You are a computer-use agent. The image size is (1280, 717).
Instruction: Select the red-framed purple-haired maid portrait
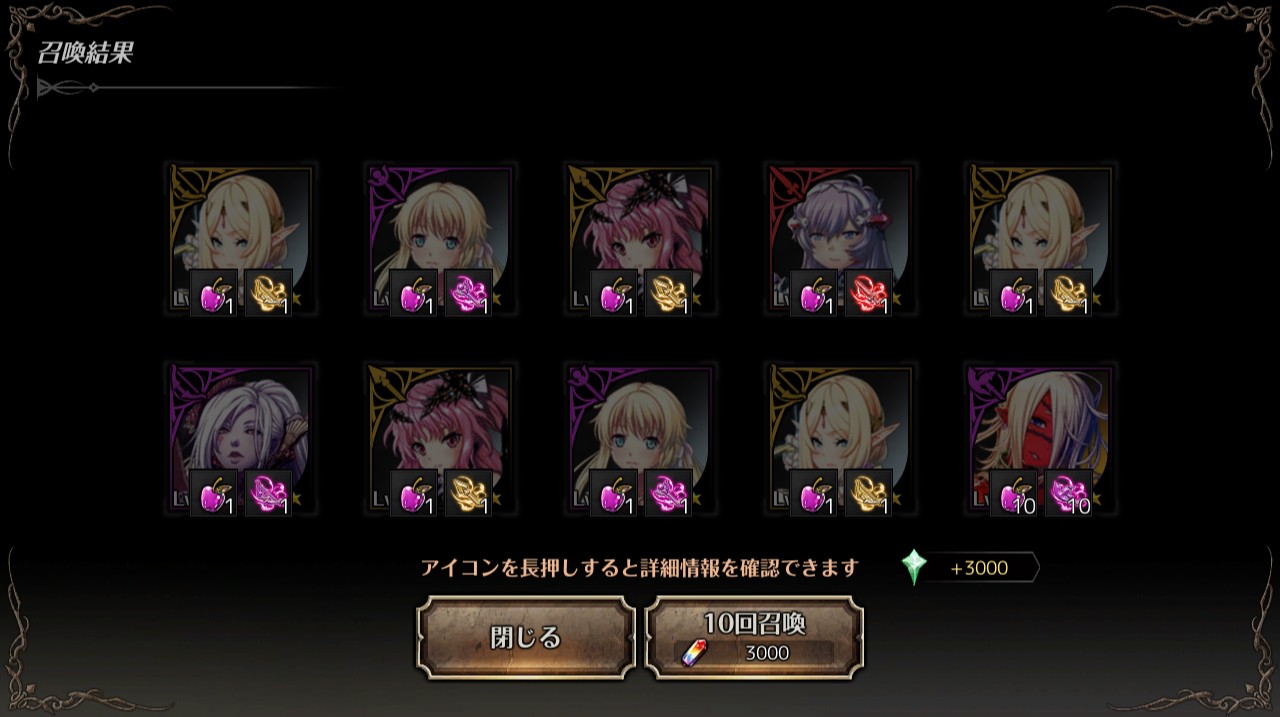click(840, 238)
